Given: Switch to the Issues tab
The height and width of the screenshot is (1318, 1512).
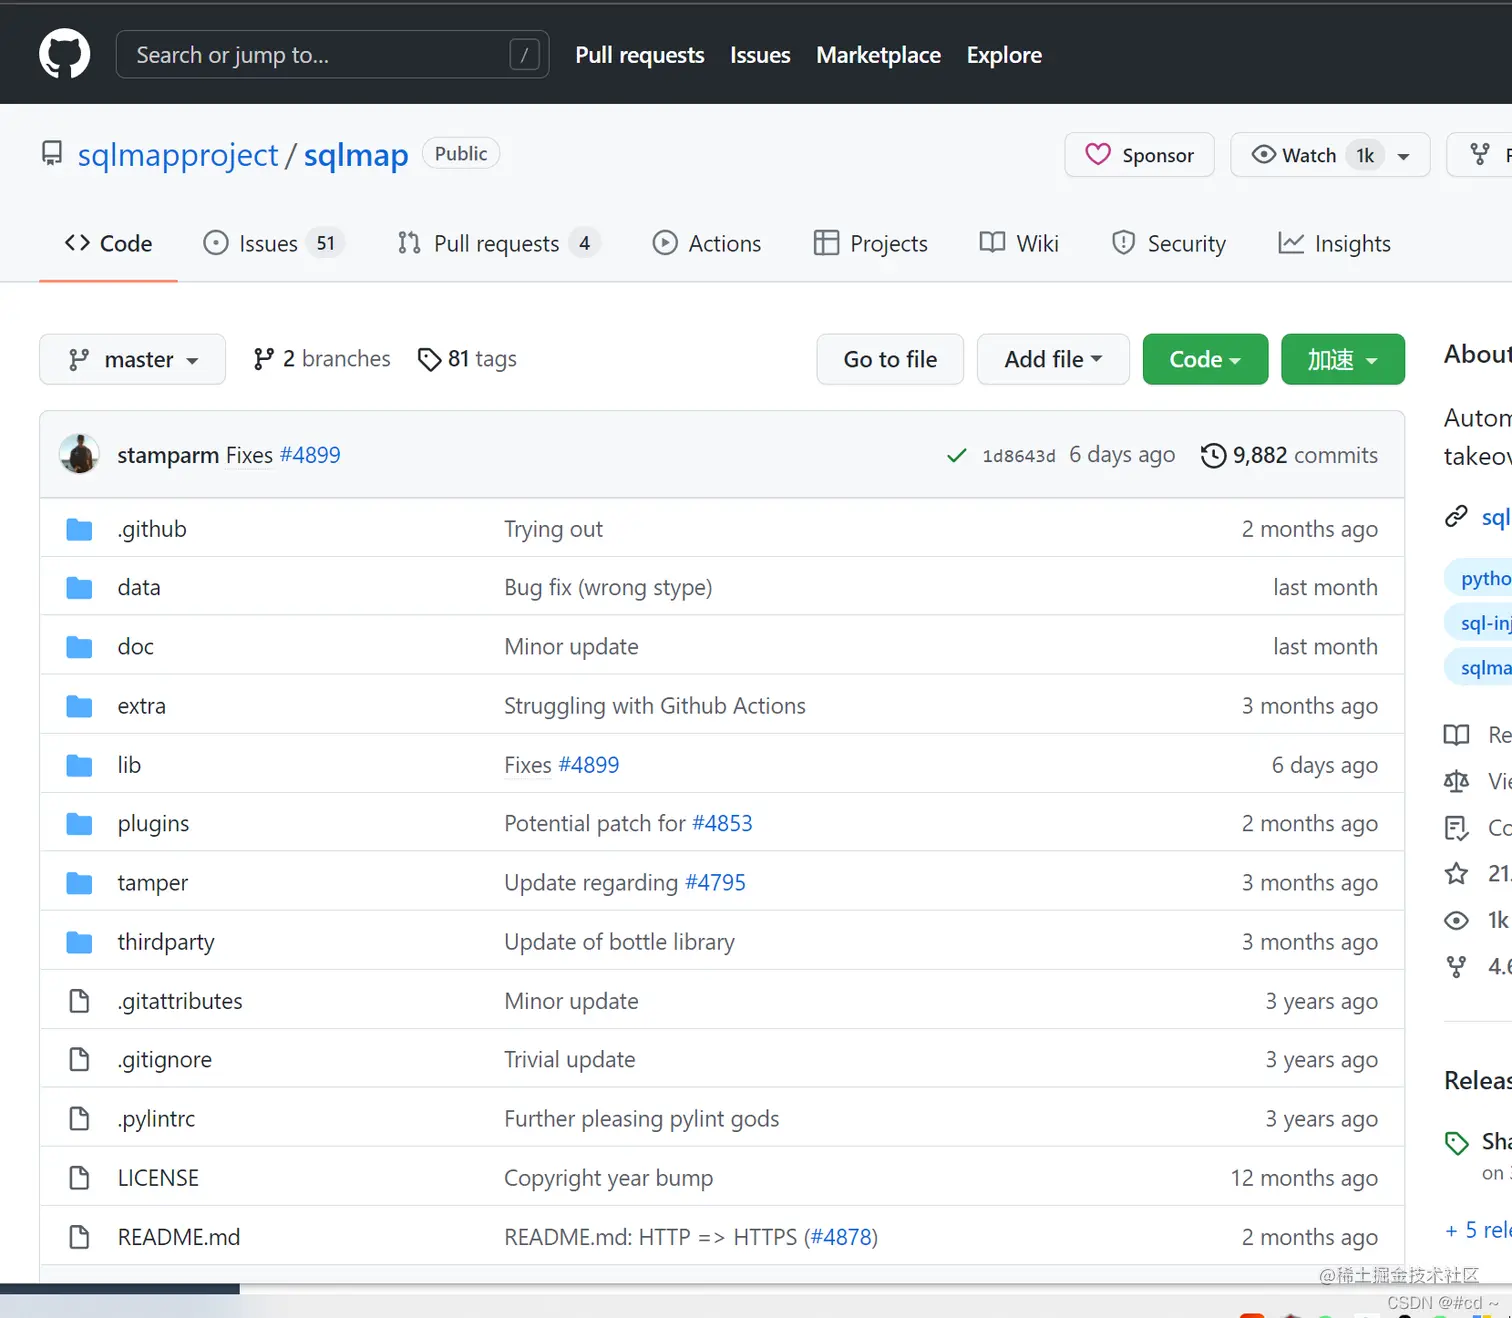Looking at the screenshot, I should point(273,243).
